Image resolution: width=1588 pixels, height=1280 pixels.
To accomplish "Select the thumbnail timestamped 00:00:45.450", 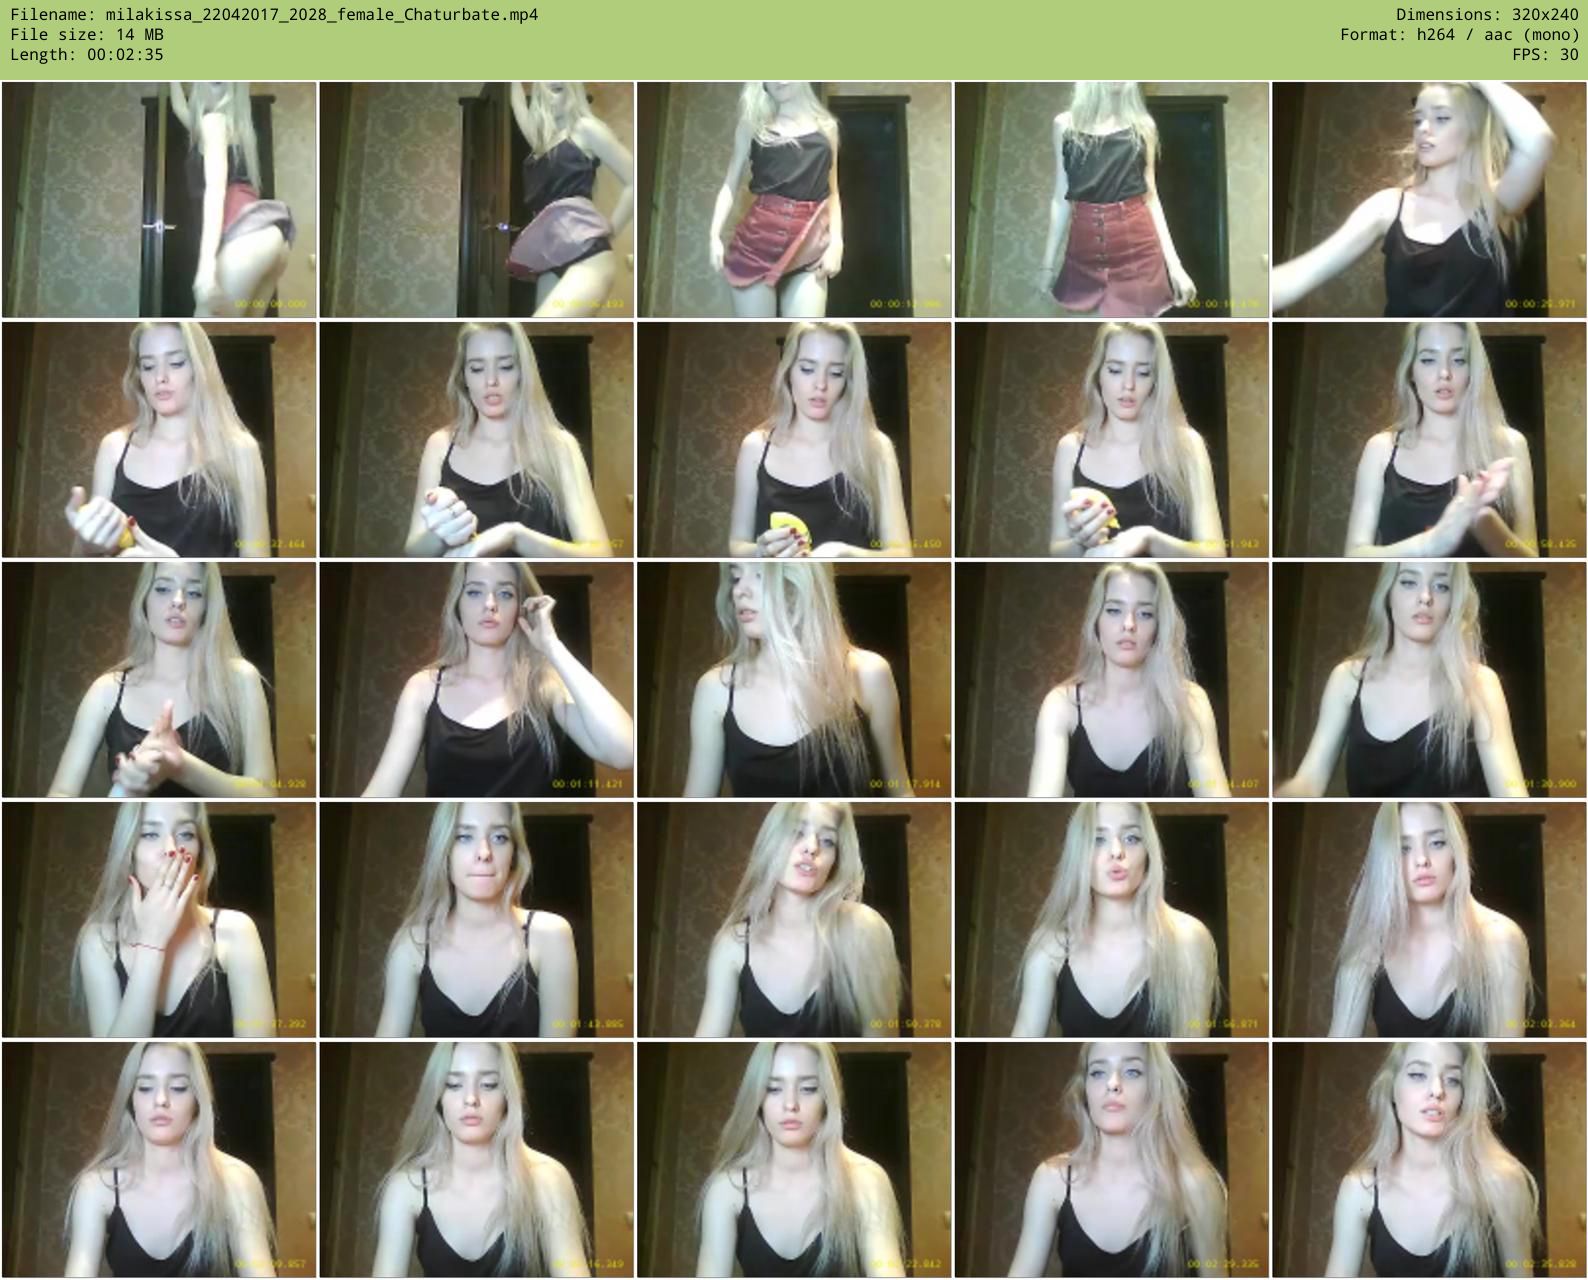I will click(x=794, y=439).
